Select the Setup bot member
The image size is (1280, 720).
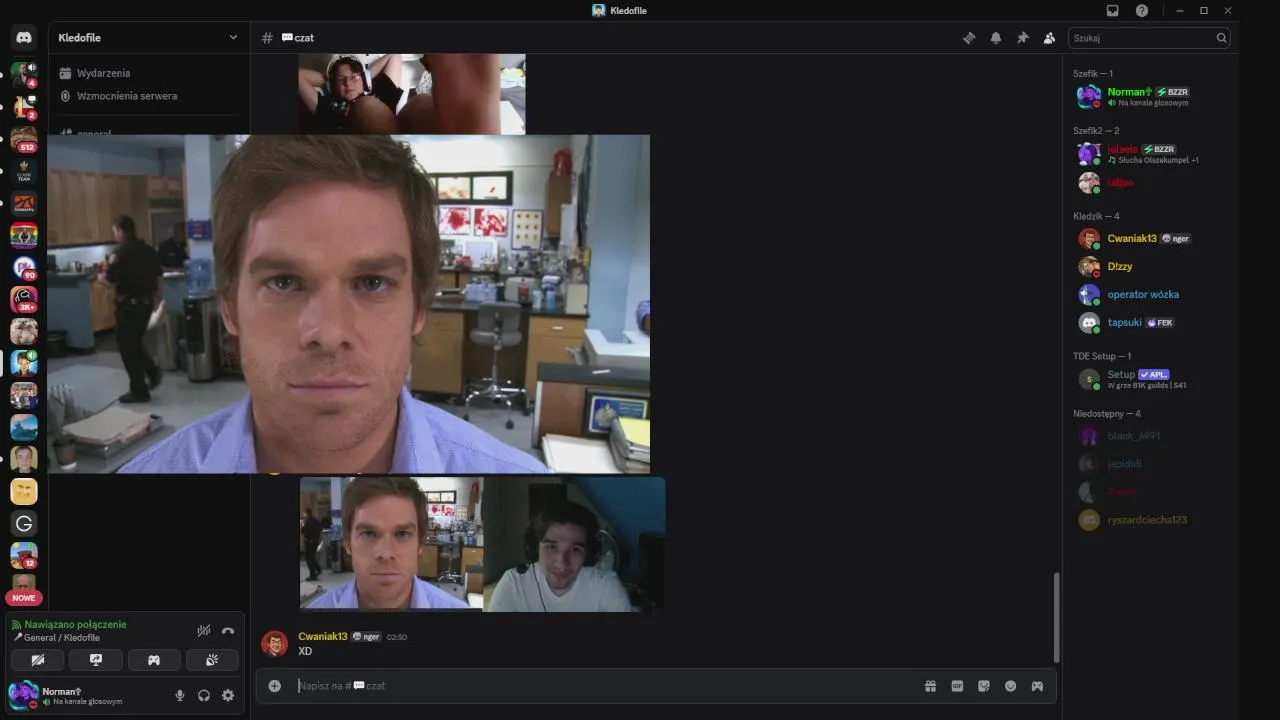click(1150, 379)
